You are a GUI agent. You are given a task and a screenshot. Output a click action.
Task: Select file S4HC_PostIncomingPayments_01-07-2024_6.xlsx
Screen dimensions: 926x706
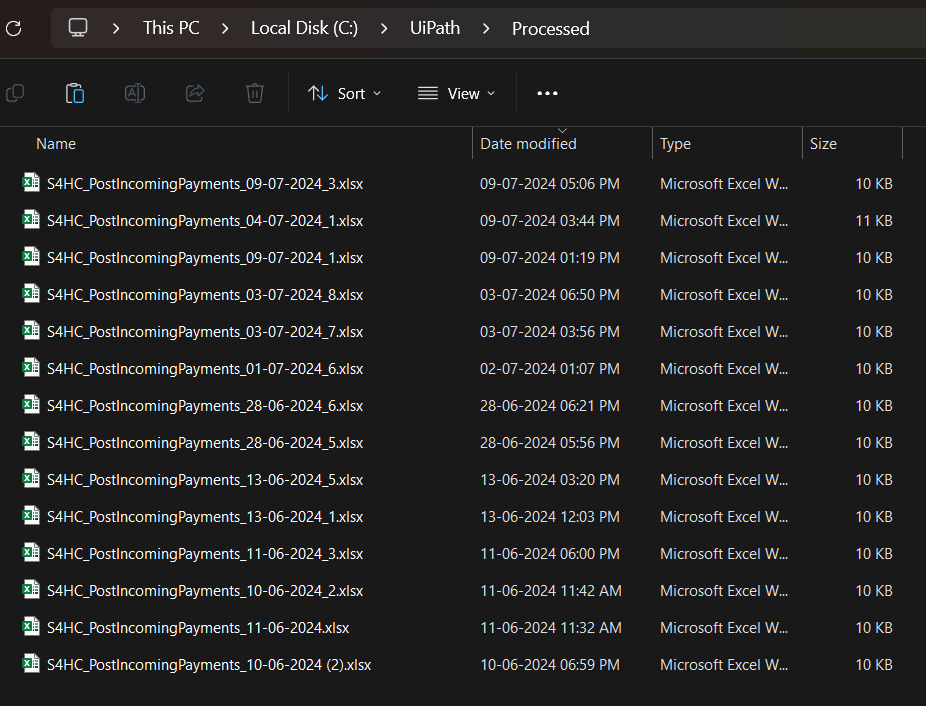205,369
